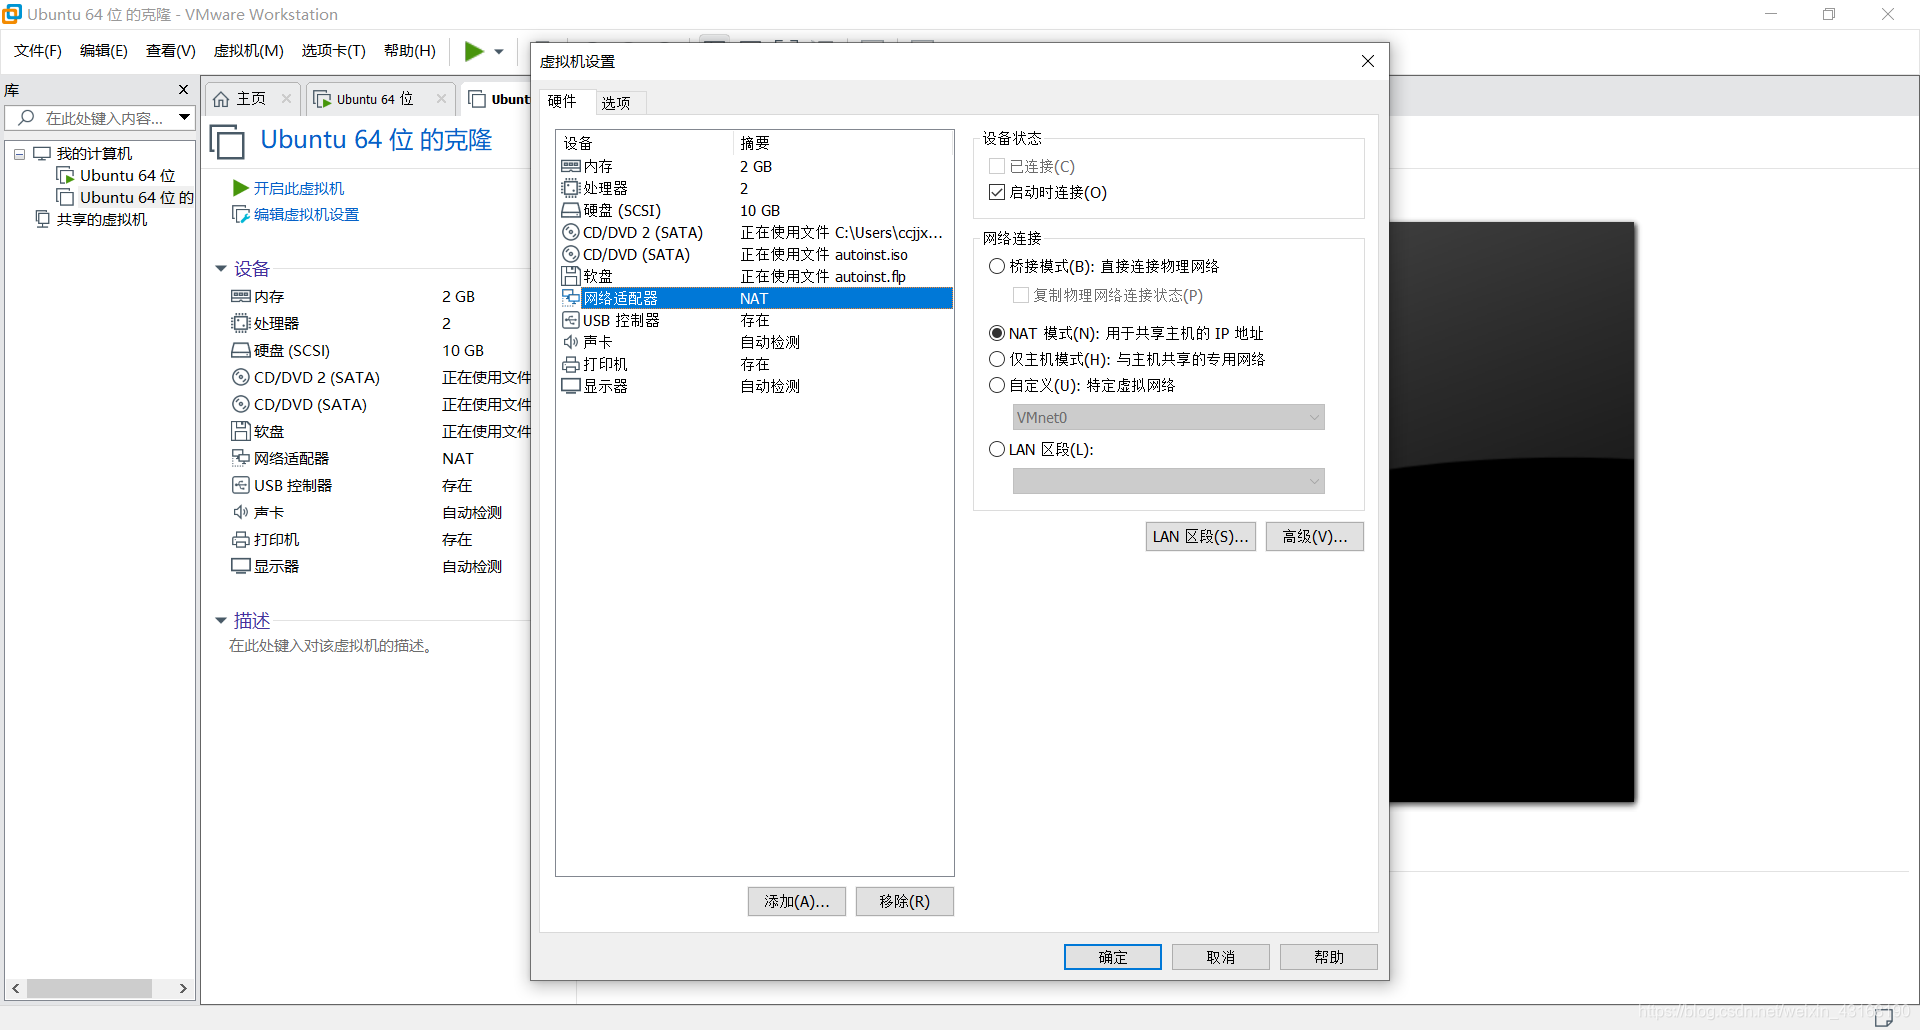Screen dimensions: 1920x1030
Task: Select USB Controller icon in dialog list
Action: [571, 320]
